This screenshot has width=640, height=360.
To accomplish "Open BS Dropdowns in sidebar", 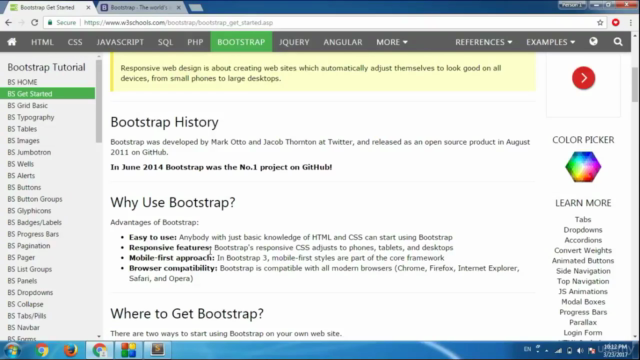I will coord(30,292).
